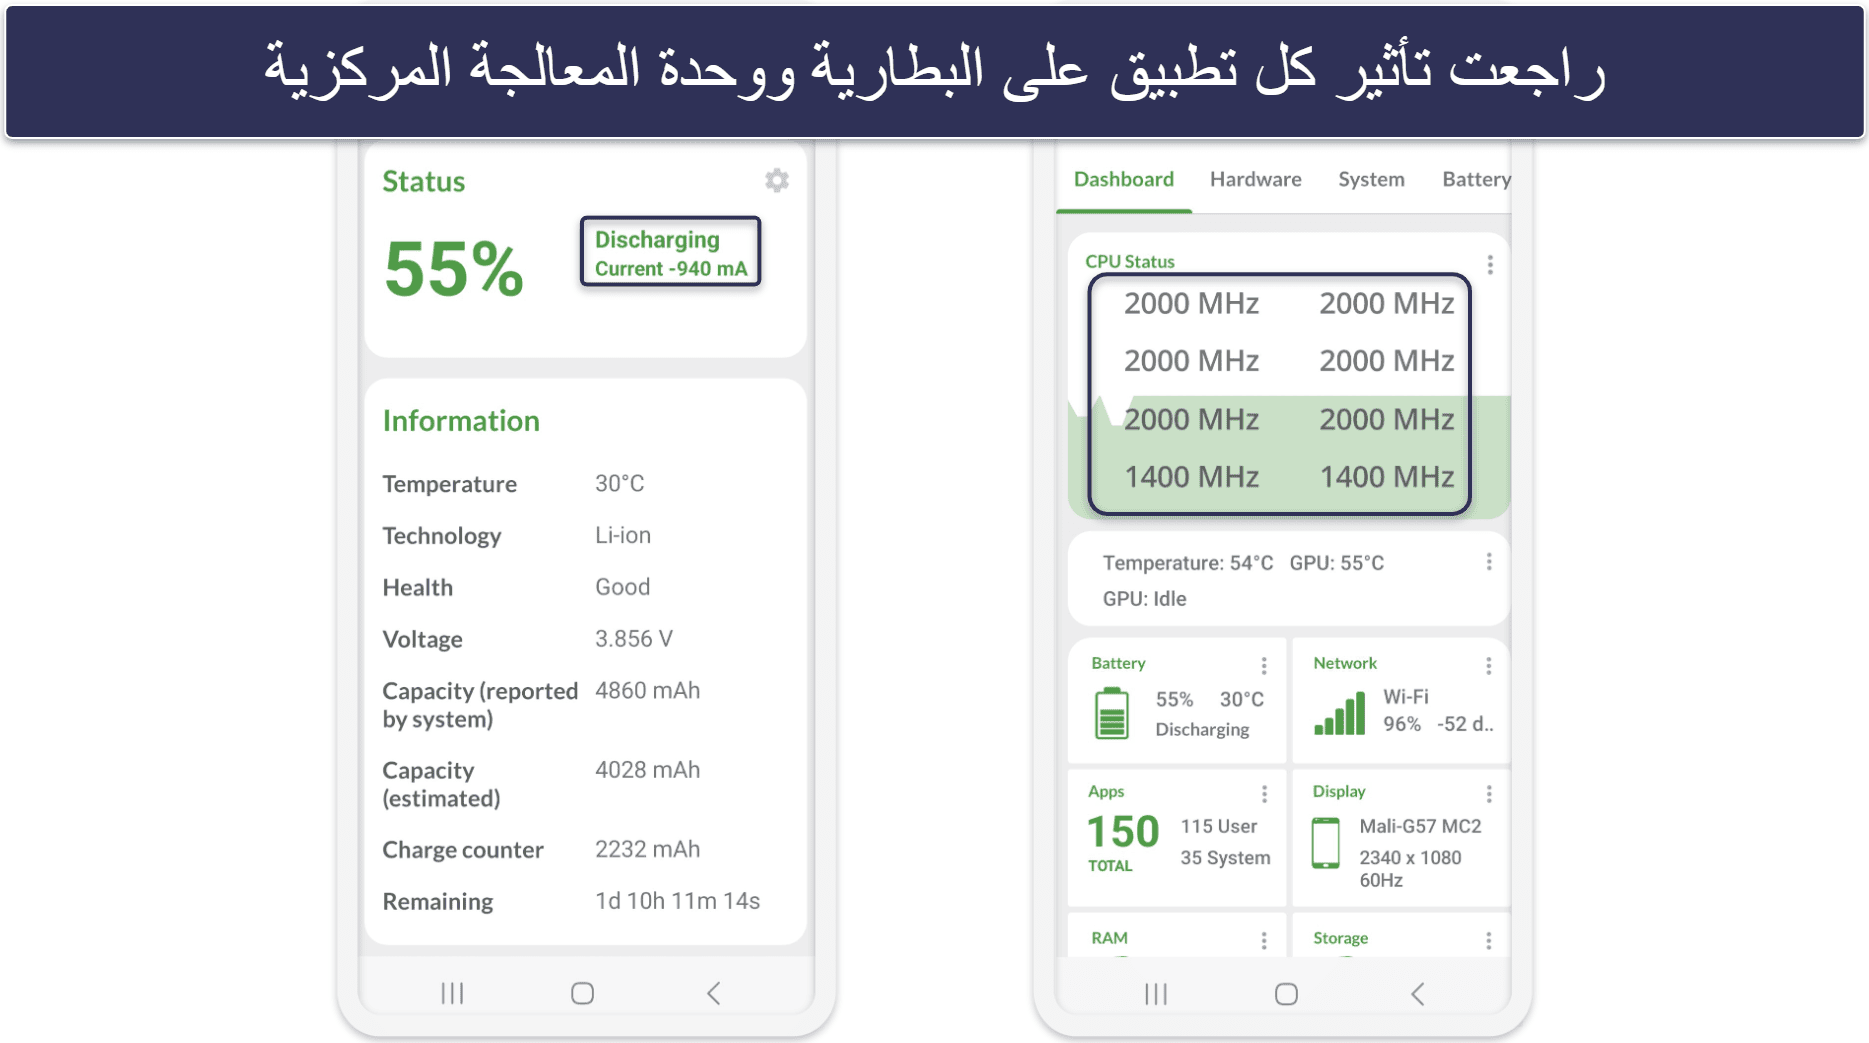Tap the recent apps button on the left phone

(452, 993)
